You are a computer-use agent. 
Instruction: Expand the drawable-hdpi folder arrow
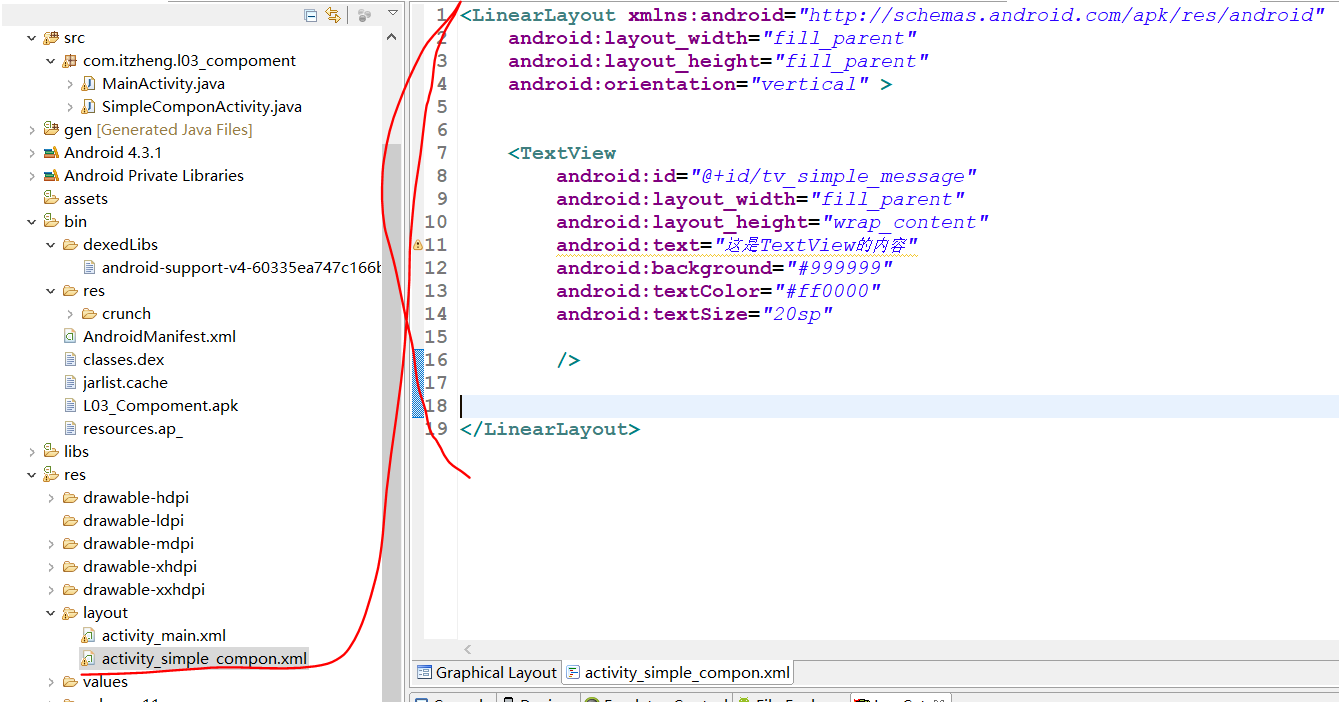pyautogui.click(x=51, y=498)
